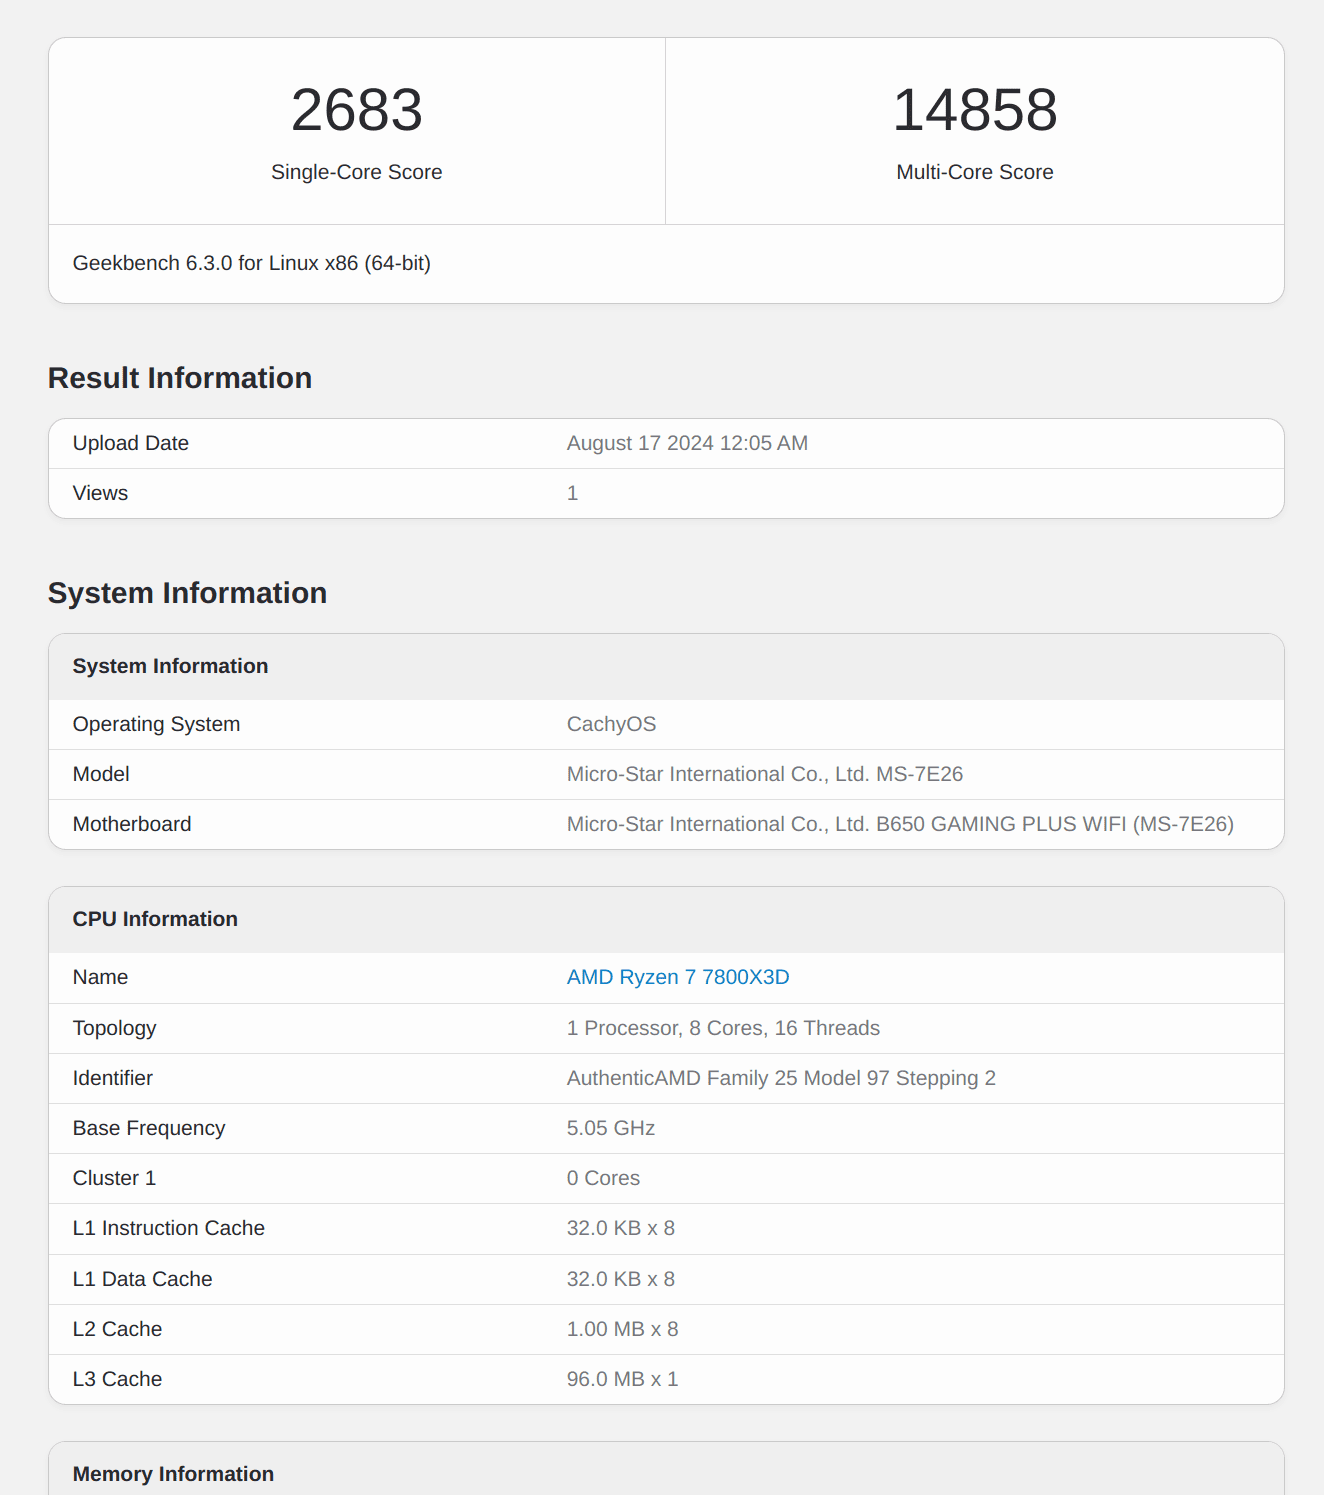
Task: Click the Geekbench 6.3.0 version text
Action: (252, 263)
